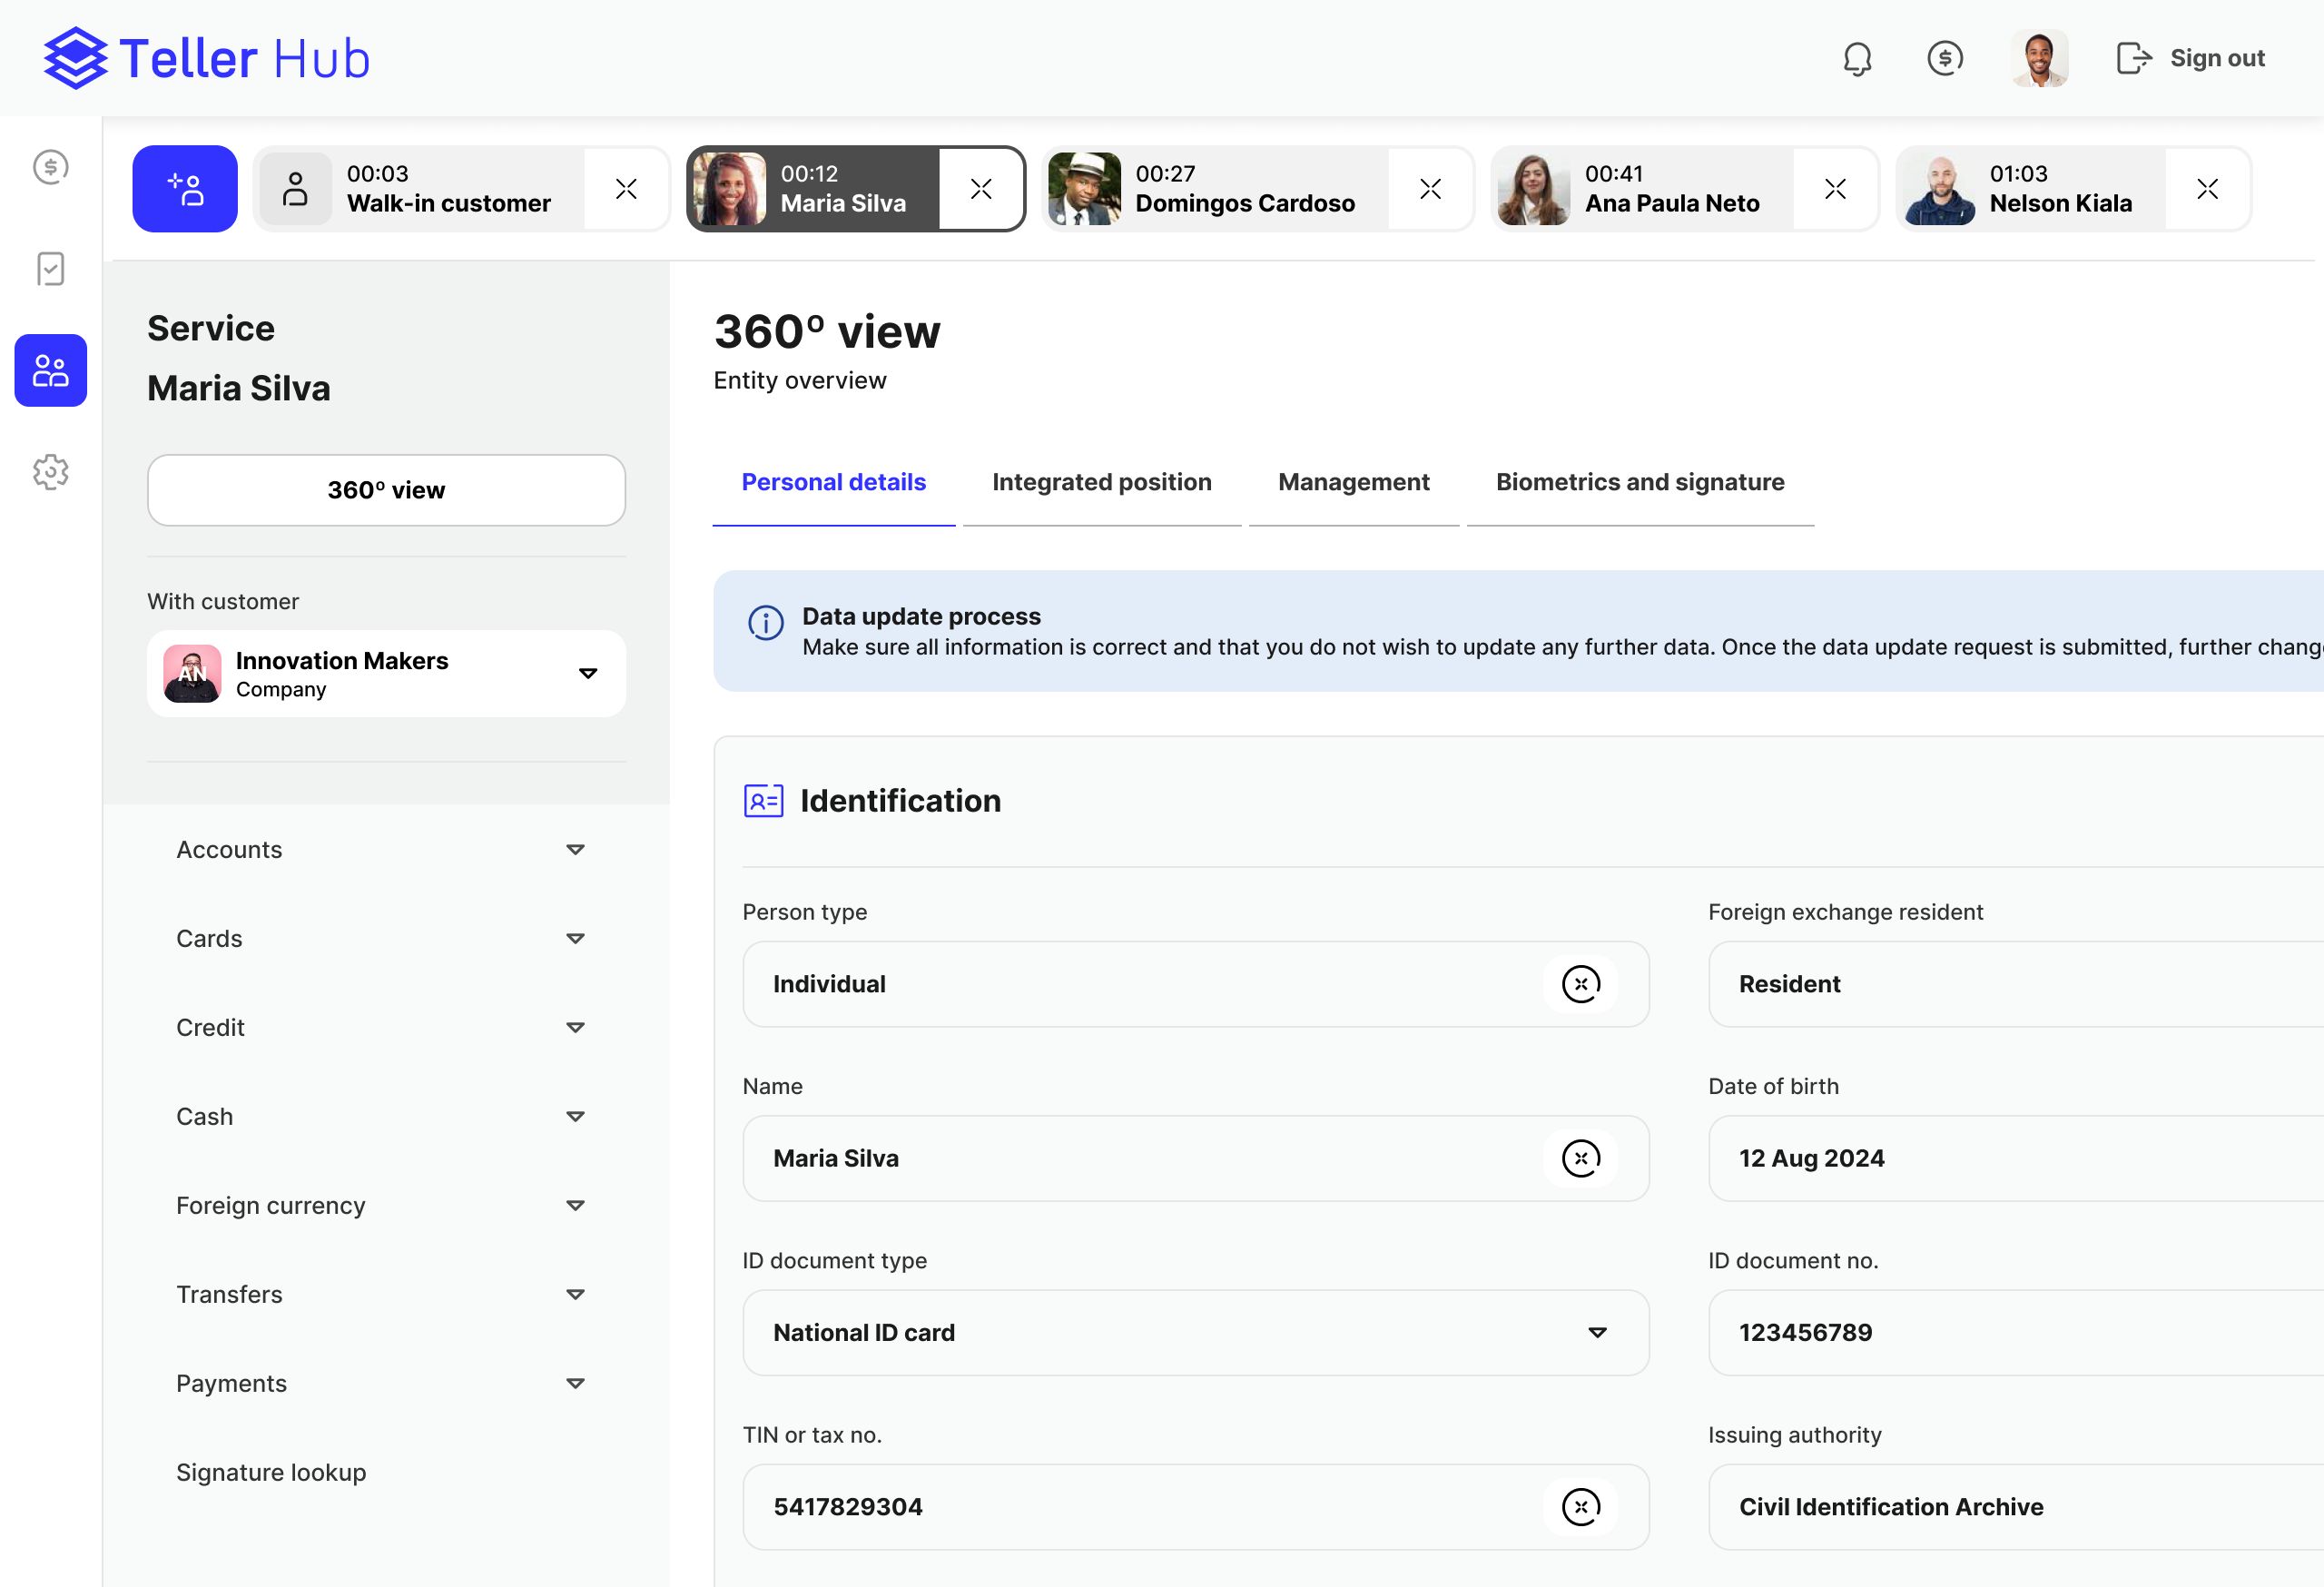Open the notifications bell icon

1857,58
